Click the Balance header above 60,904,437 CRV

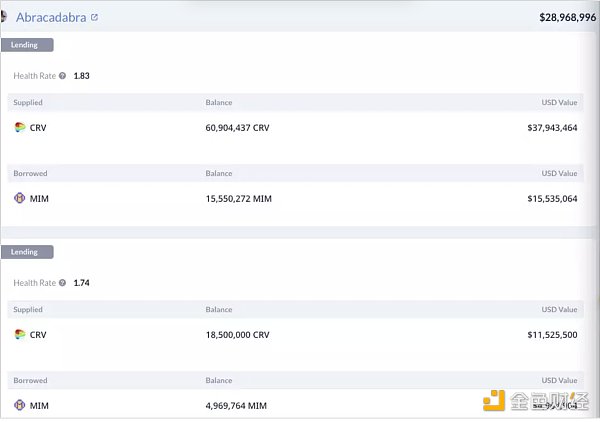[x=219, y=103]
